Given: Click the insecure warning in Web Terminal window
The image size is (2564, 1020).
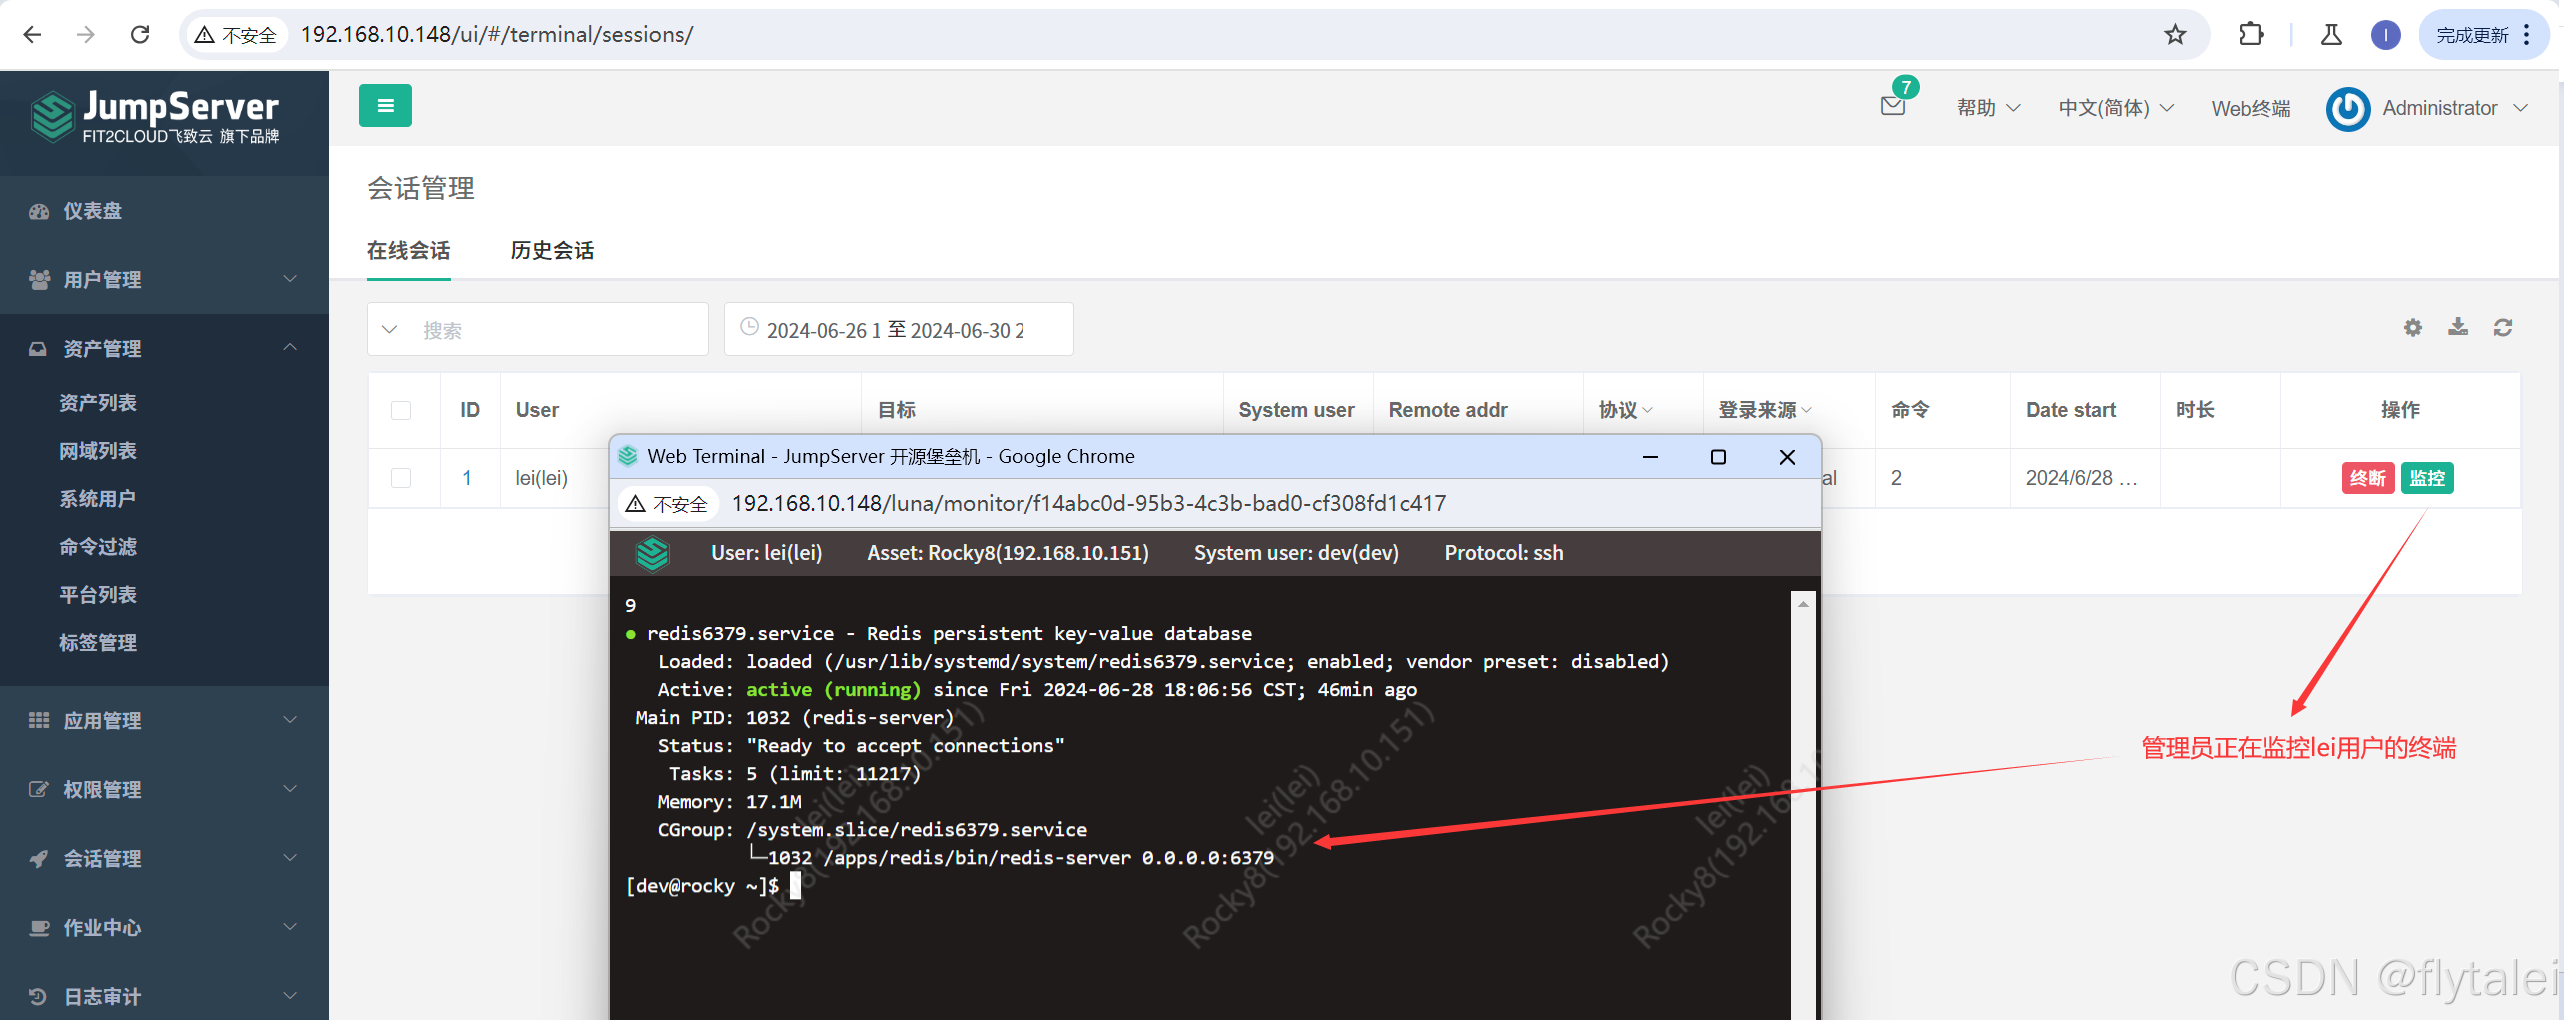Looking at the screenshot, I should point(667,504).
